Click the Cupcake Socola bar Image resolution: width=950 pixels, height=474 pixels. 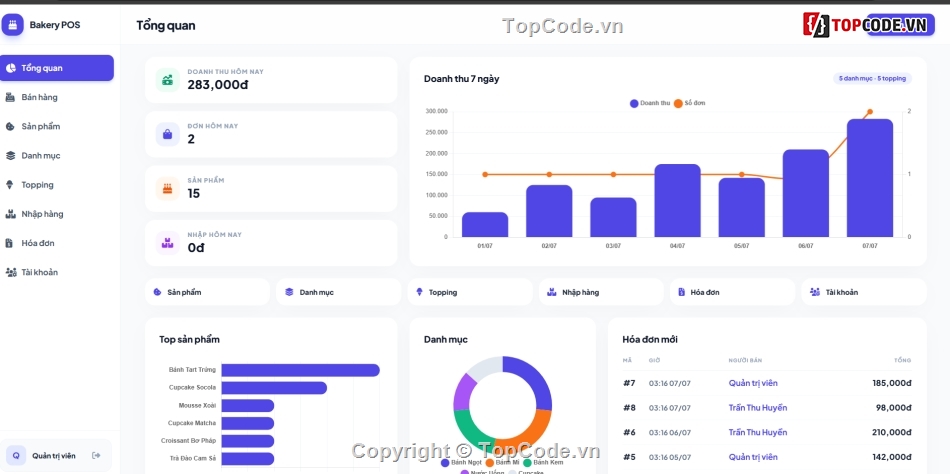tap(274, 388)
